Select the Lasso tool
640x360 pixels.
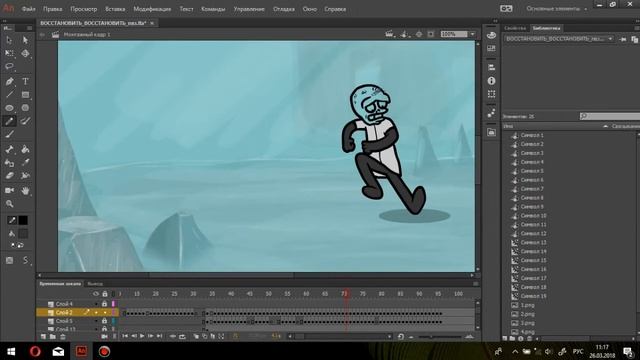9,66
